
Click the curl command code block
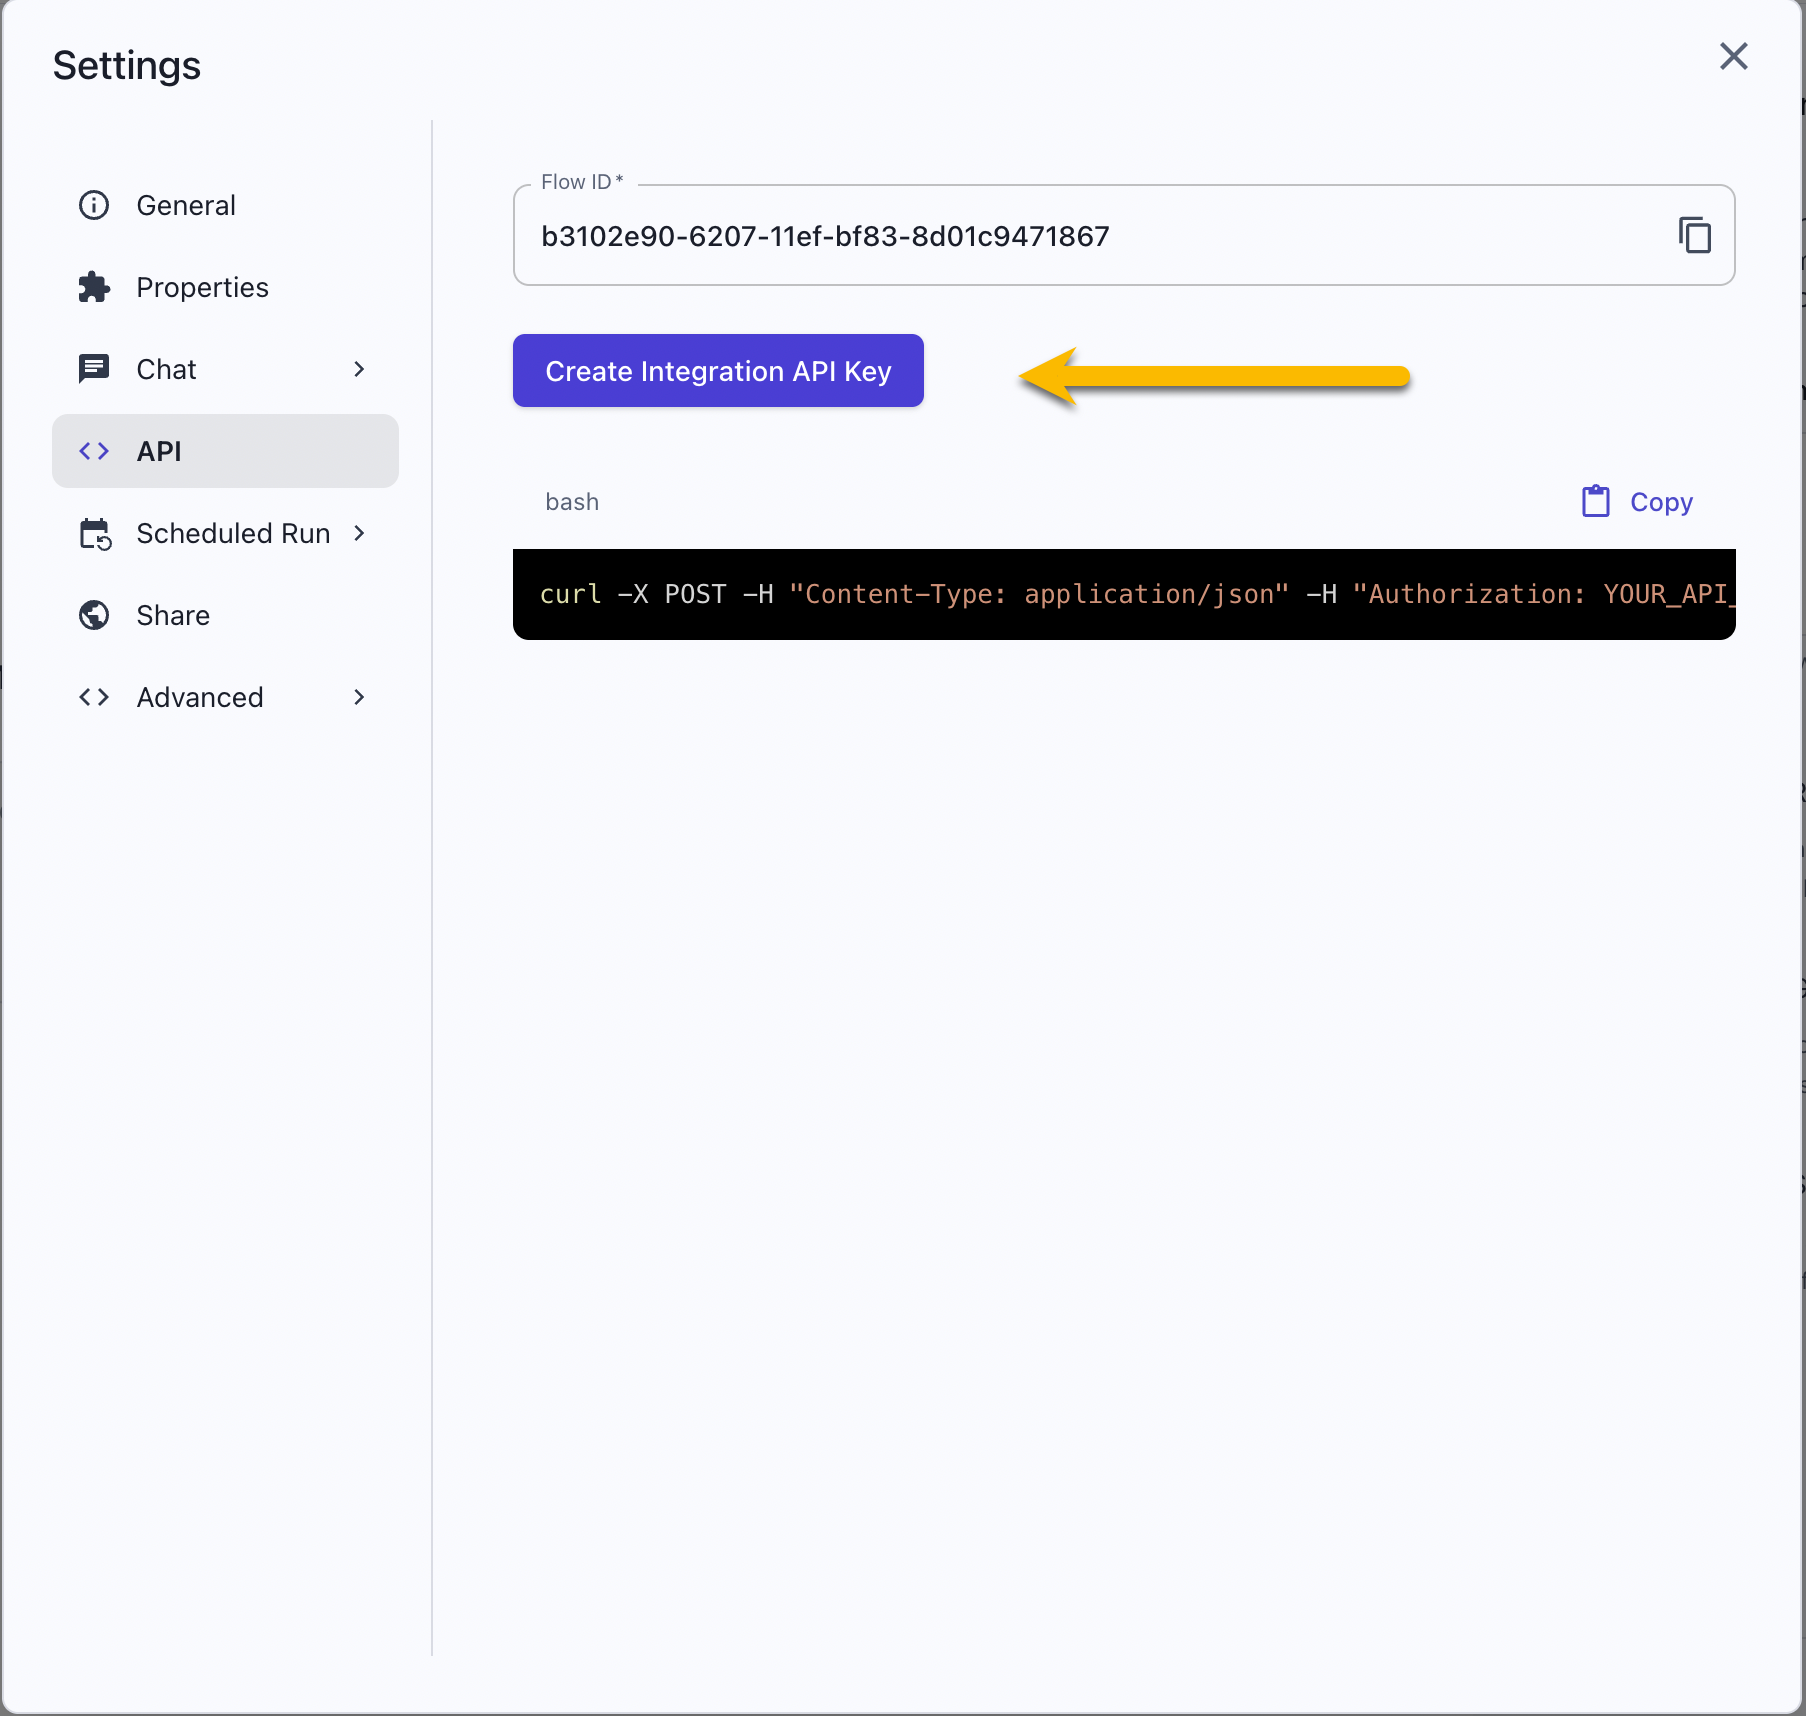tap(1123, 594)
